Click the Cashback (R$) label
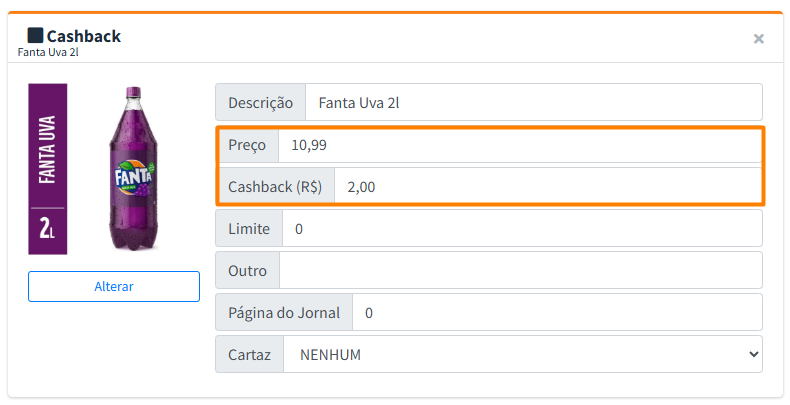Viewport: 790px width, 405px height. tap(275, 186)
